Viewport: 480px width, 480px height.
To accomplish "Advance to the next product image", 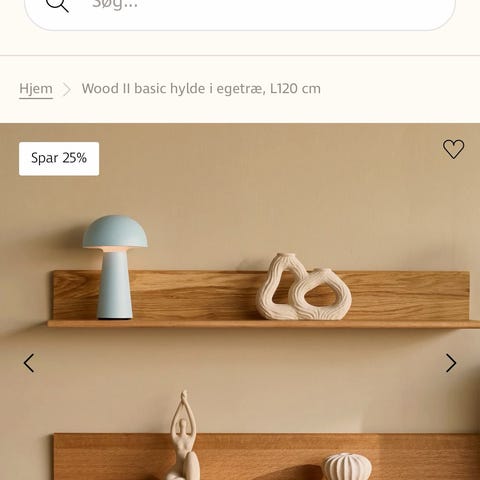I will [x=451, y=363].
